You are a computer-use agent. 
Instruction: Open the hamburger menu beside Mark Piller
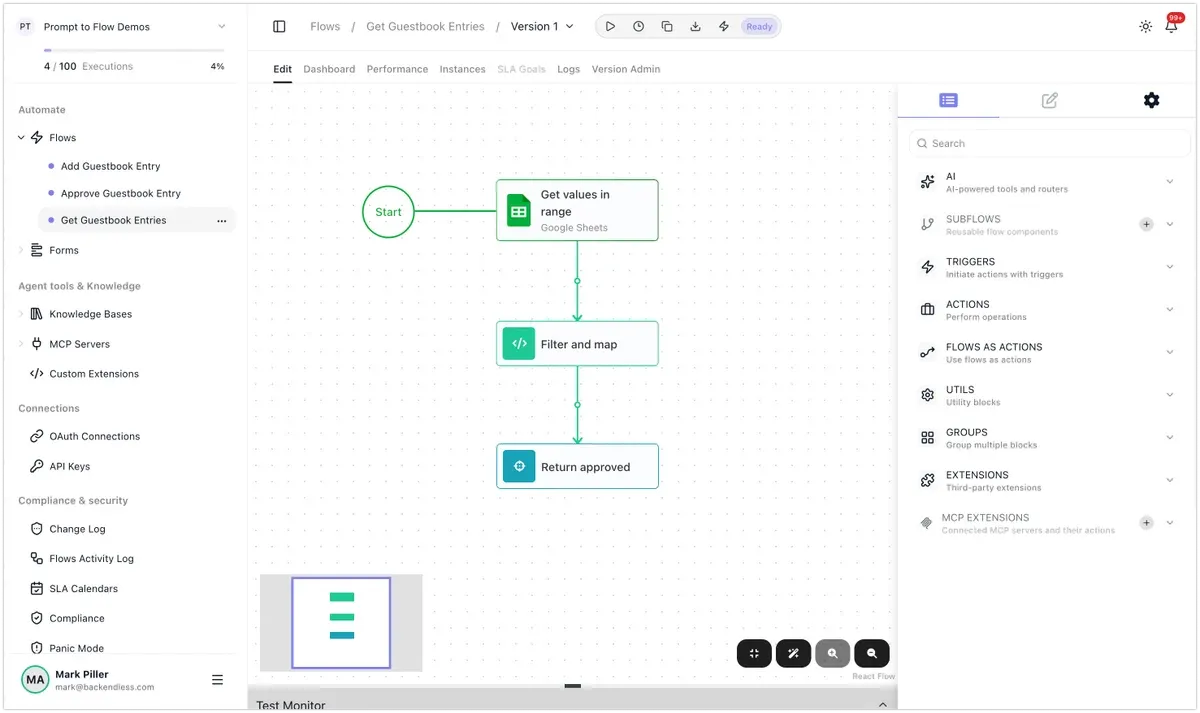click(x=217, y=680)
